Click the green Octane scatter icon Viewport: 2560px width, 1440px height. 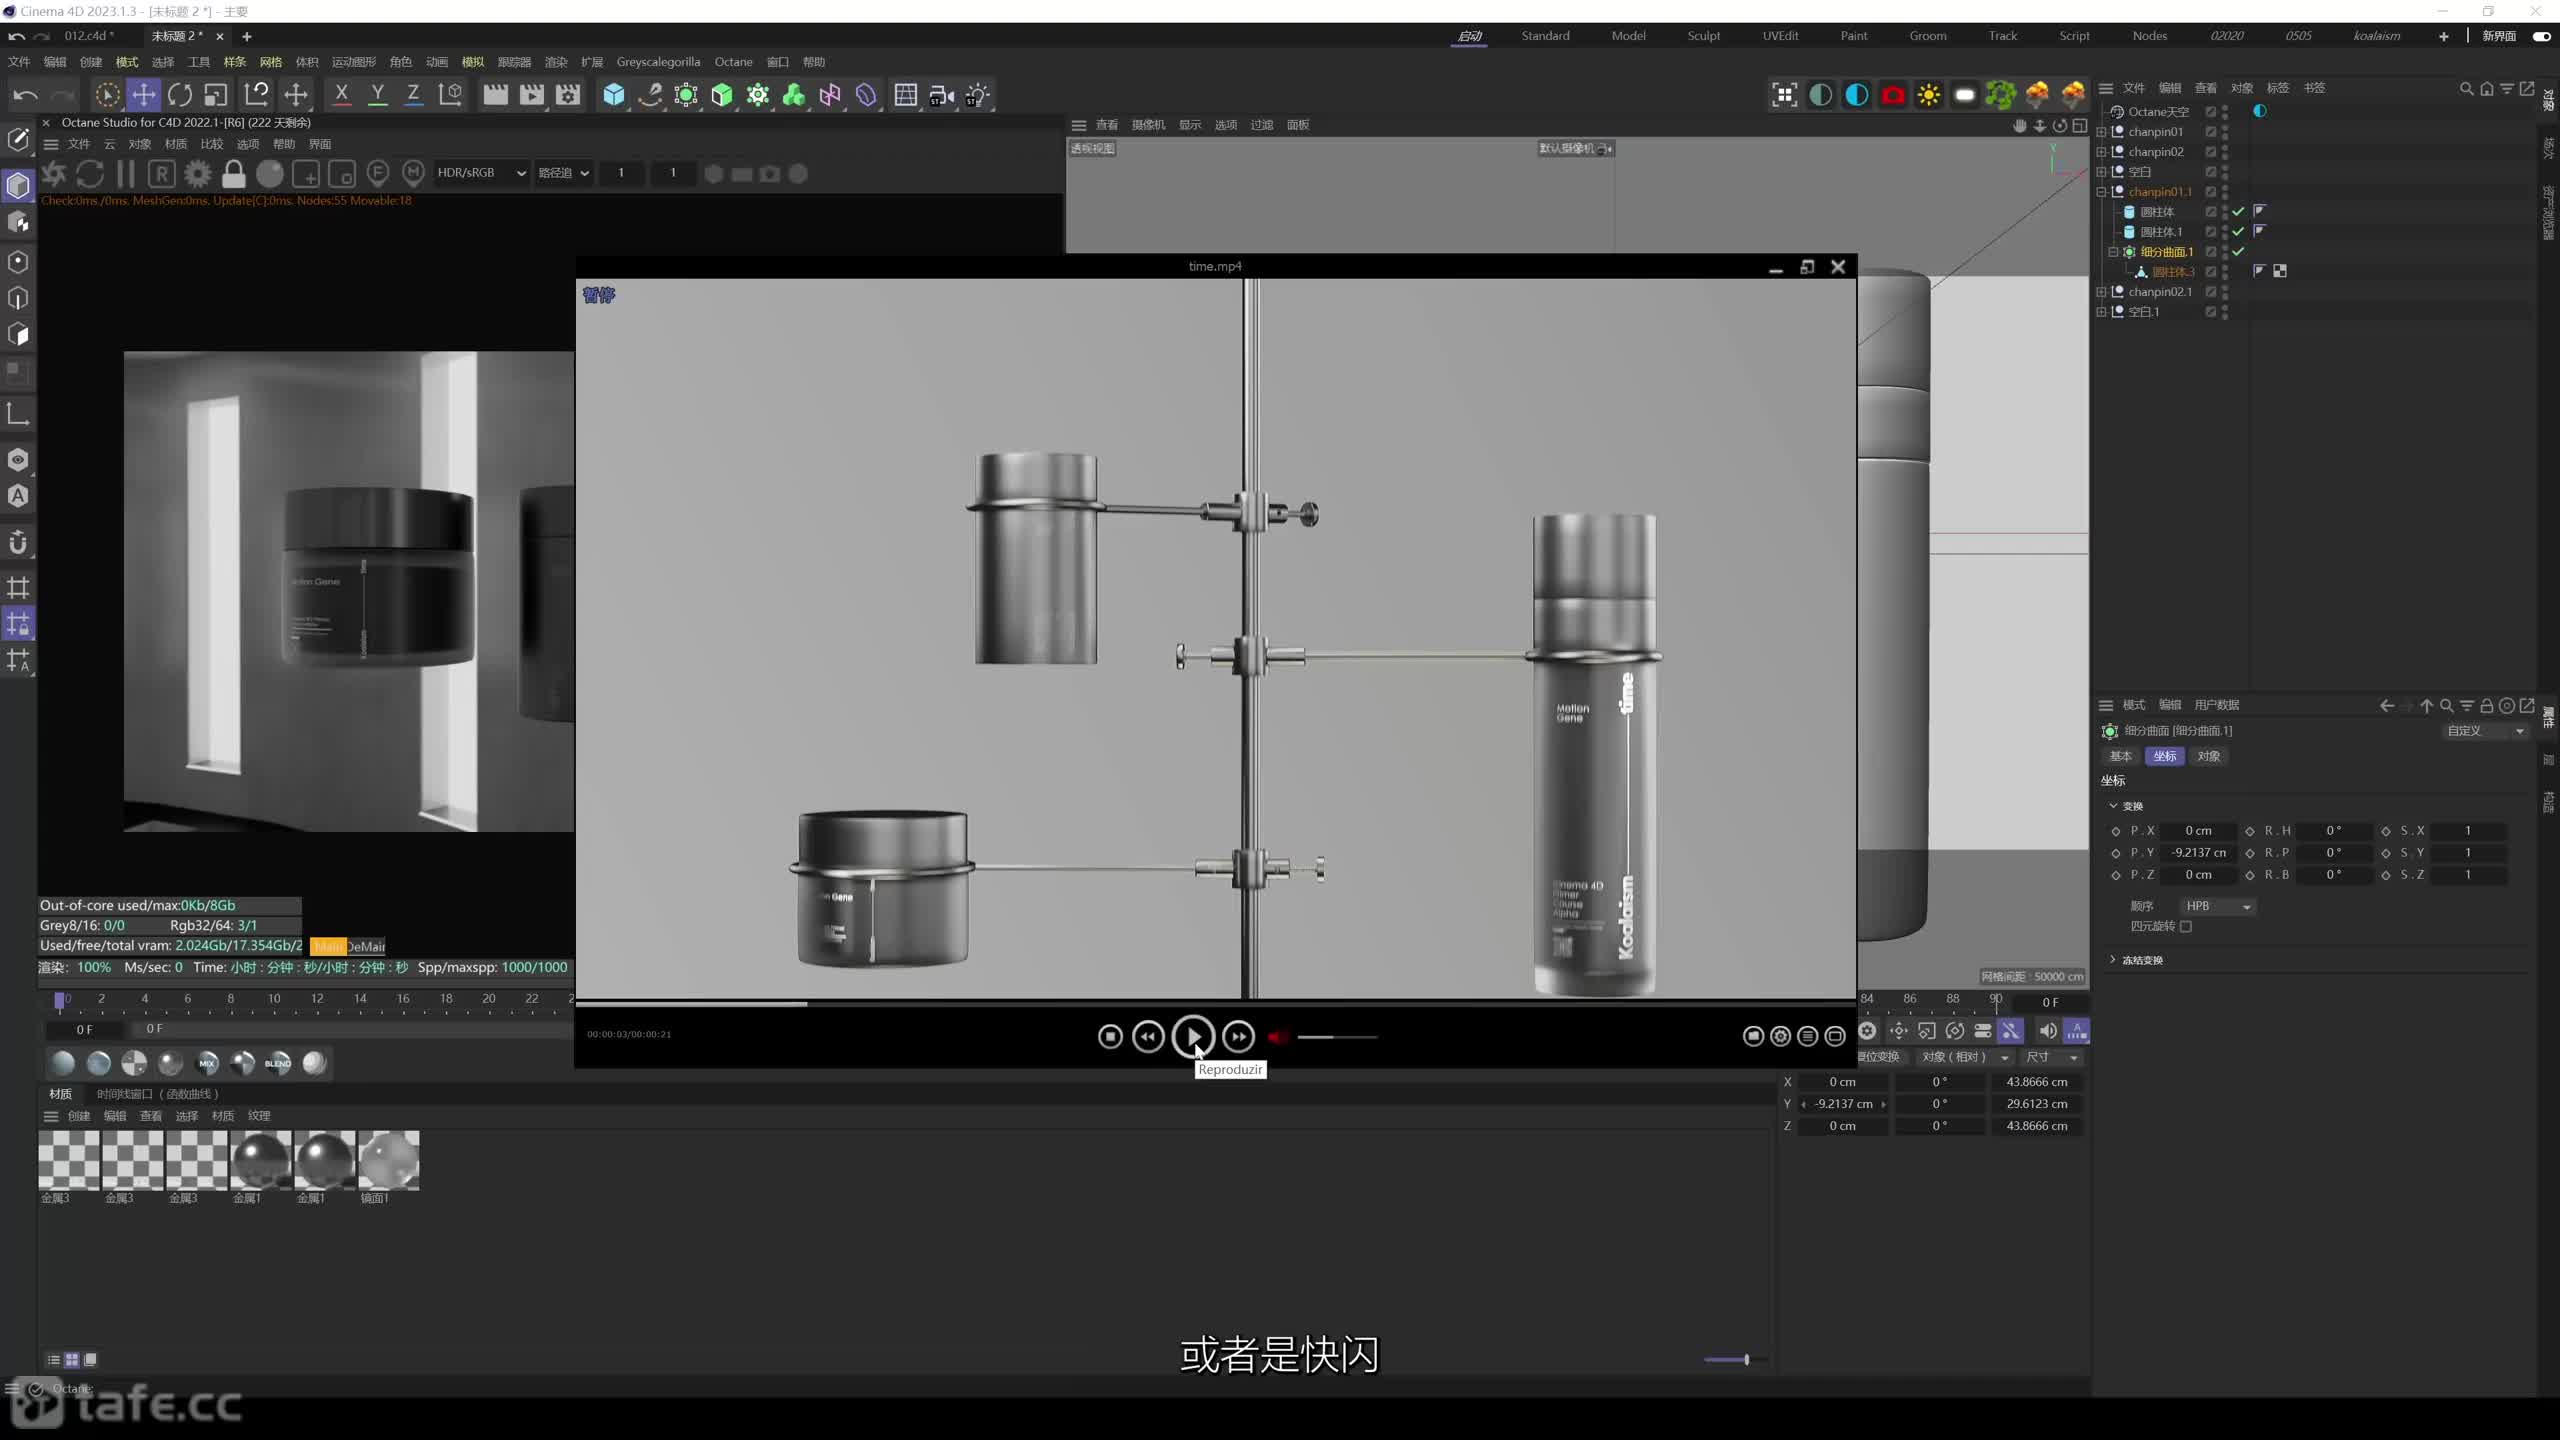coord(2001,95)
